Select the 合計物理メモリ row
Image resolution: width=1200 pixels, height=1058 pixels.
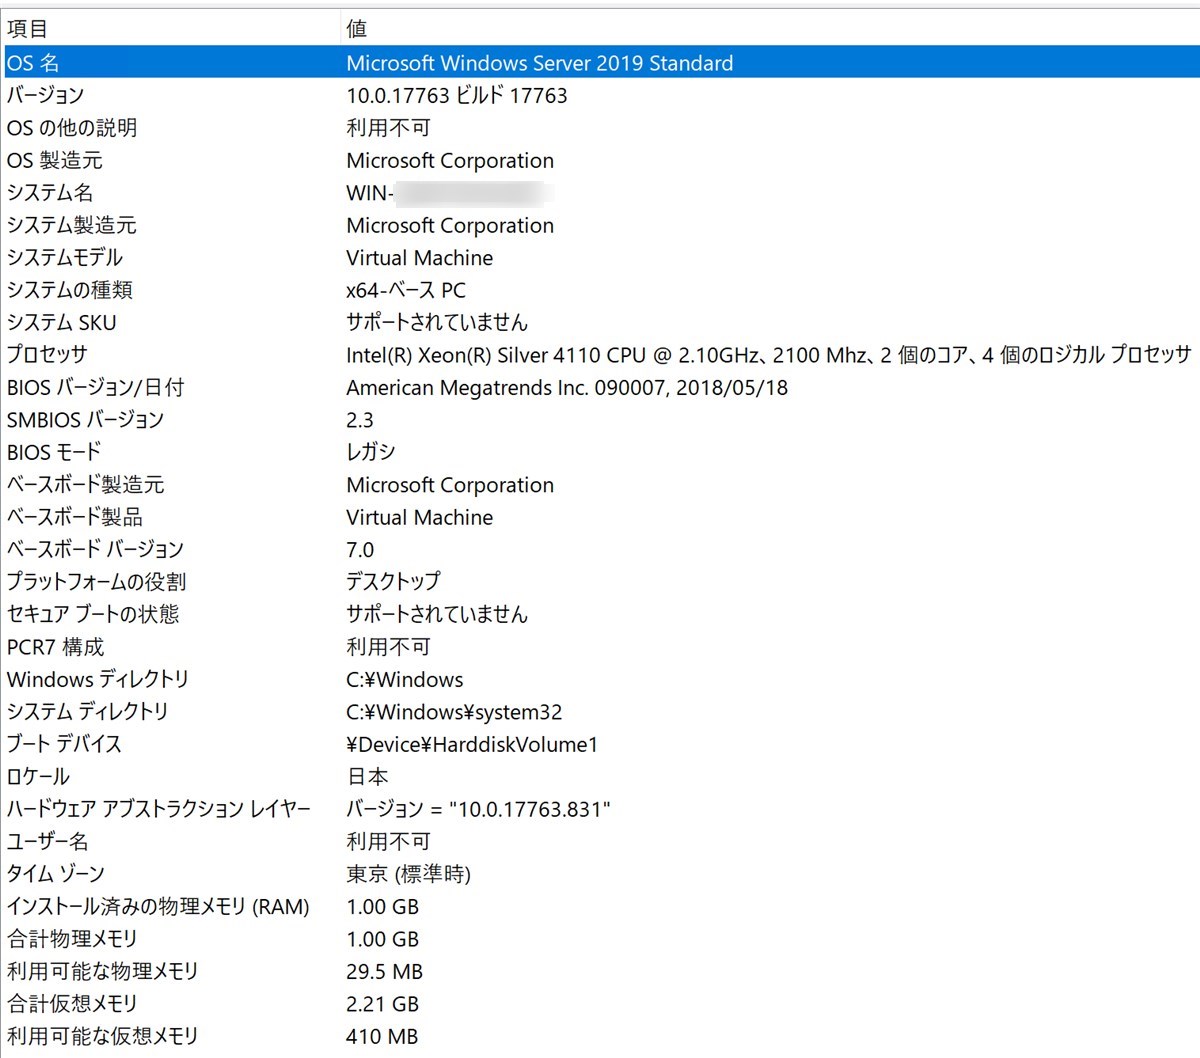(600, 939)
